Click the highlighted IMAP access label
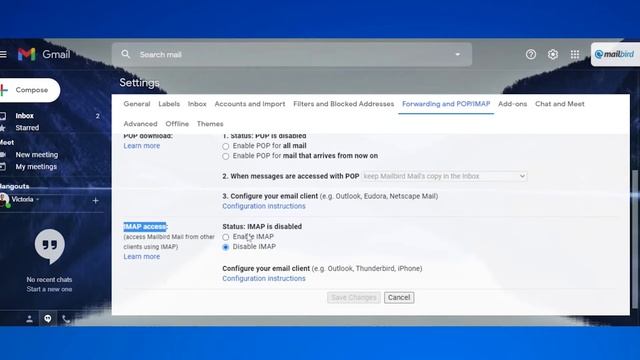 click(145, 227)
